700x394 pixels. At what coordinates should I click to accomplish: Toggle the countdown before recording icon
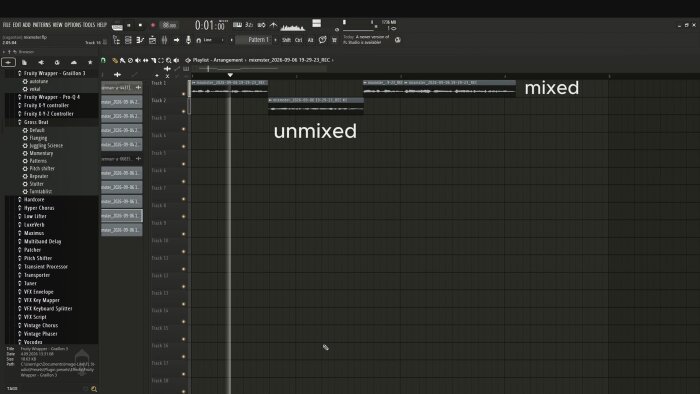point(249,25)
